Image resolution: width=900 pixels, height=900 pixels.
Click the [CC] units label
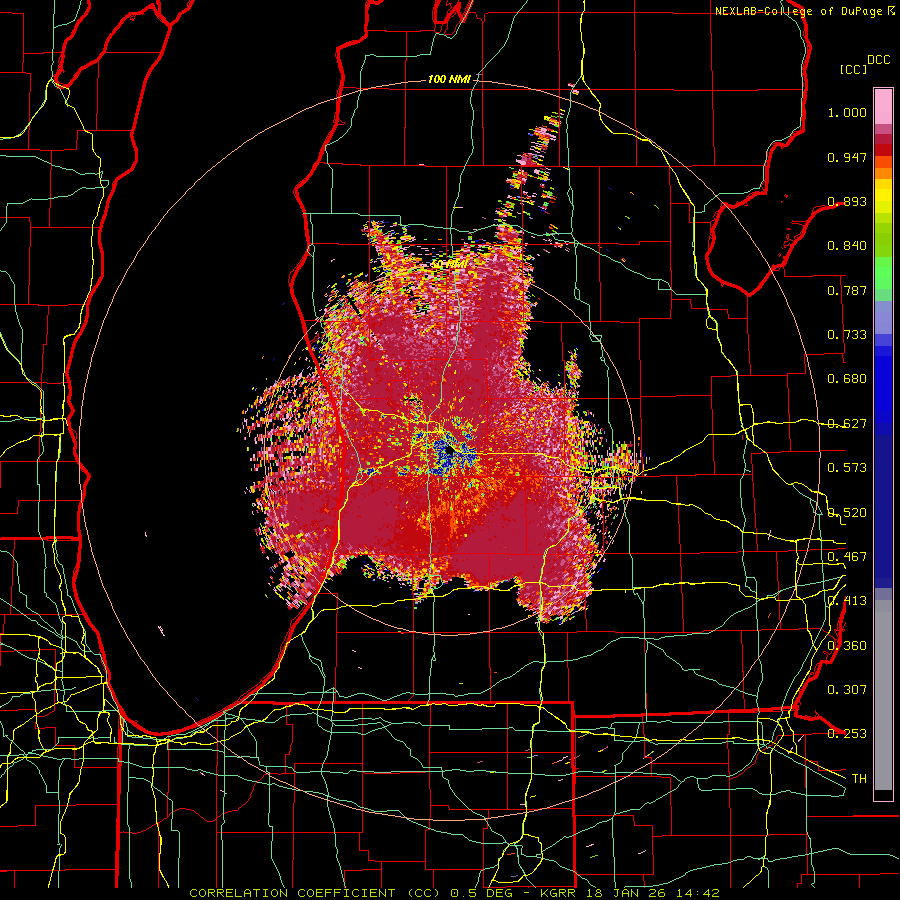853,69
